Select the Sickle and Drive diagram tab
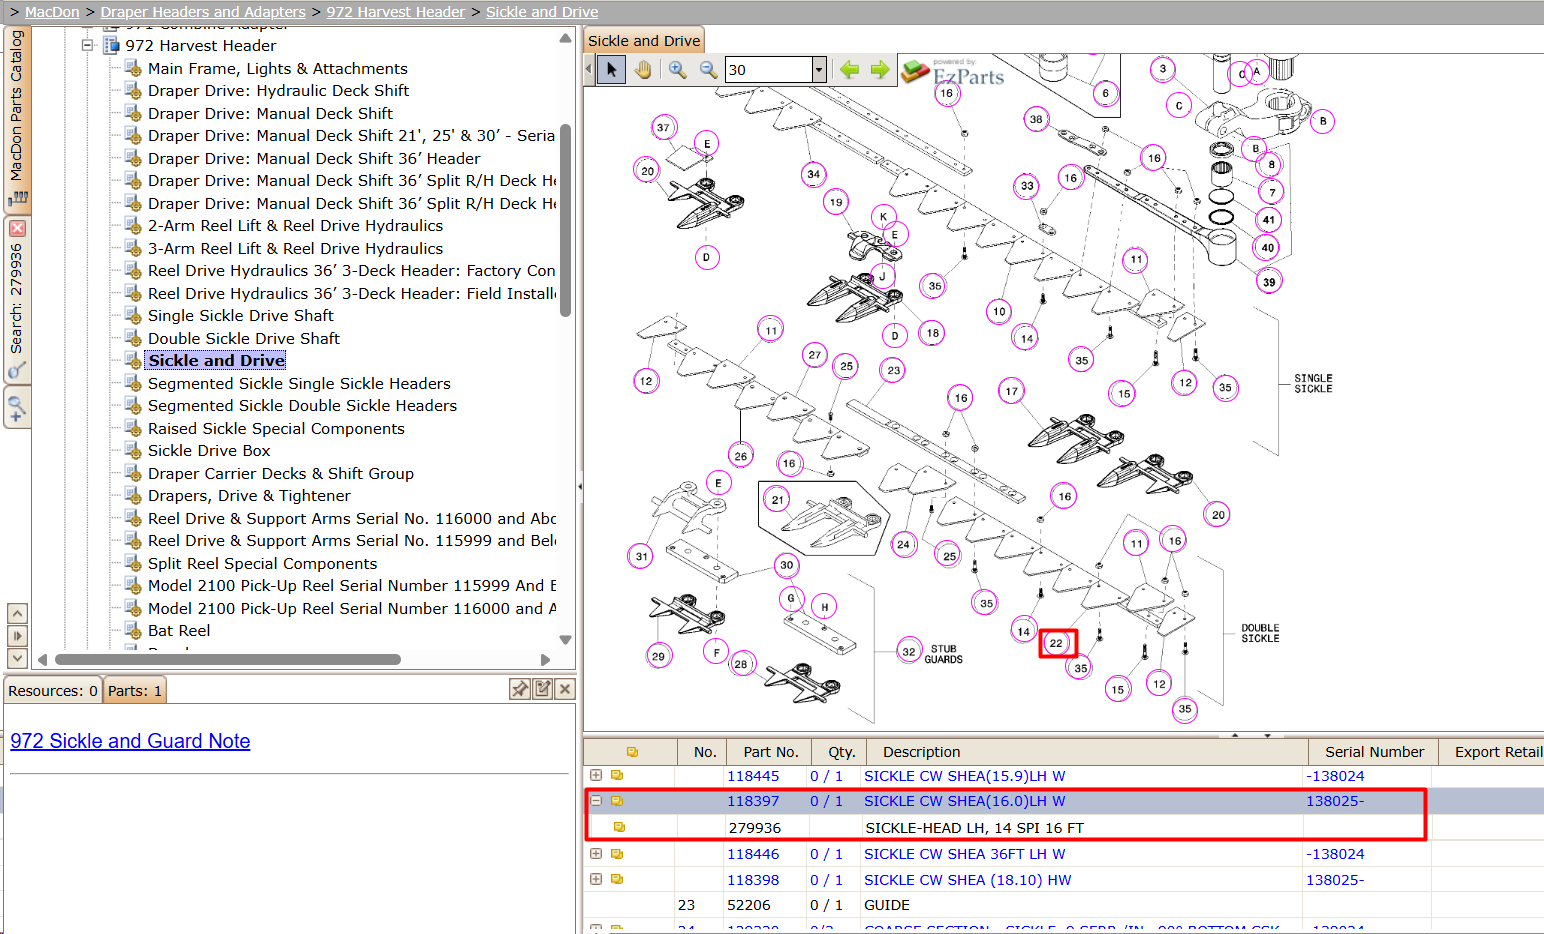This screenshot has height=934, width=1544. [x=644, y=41]
